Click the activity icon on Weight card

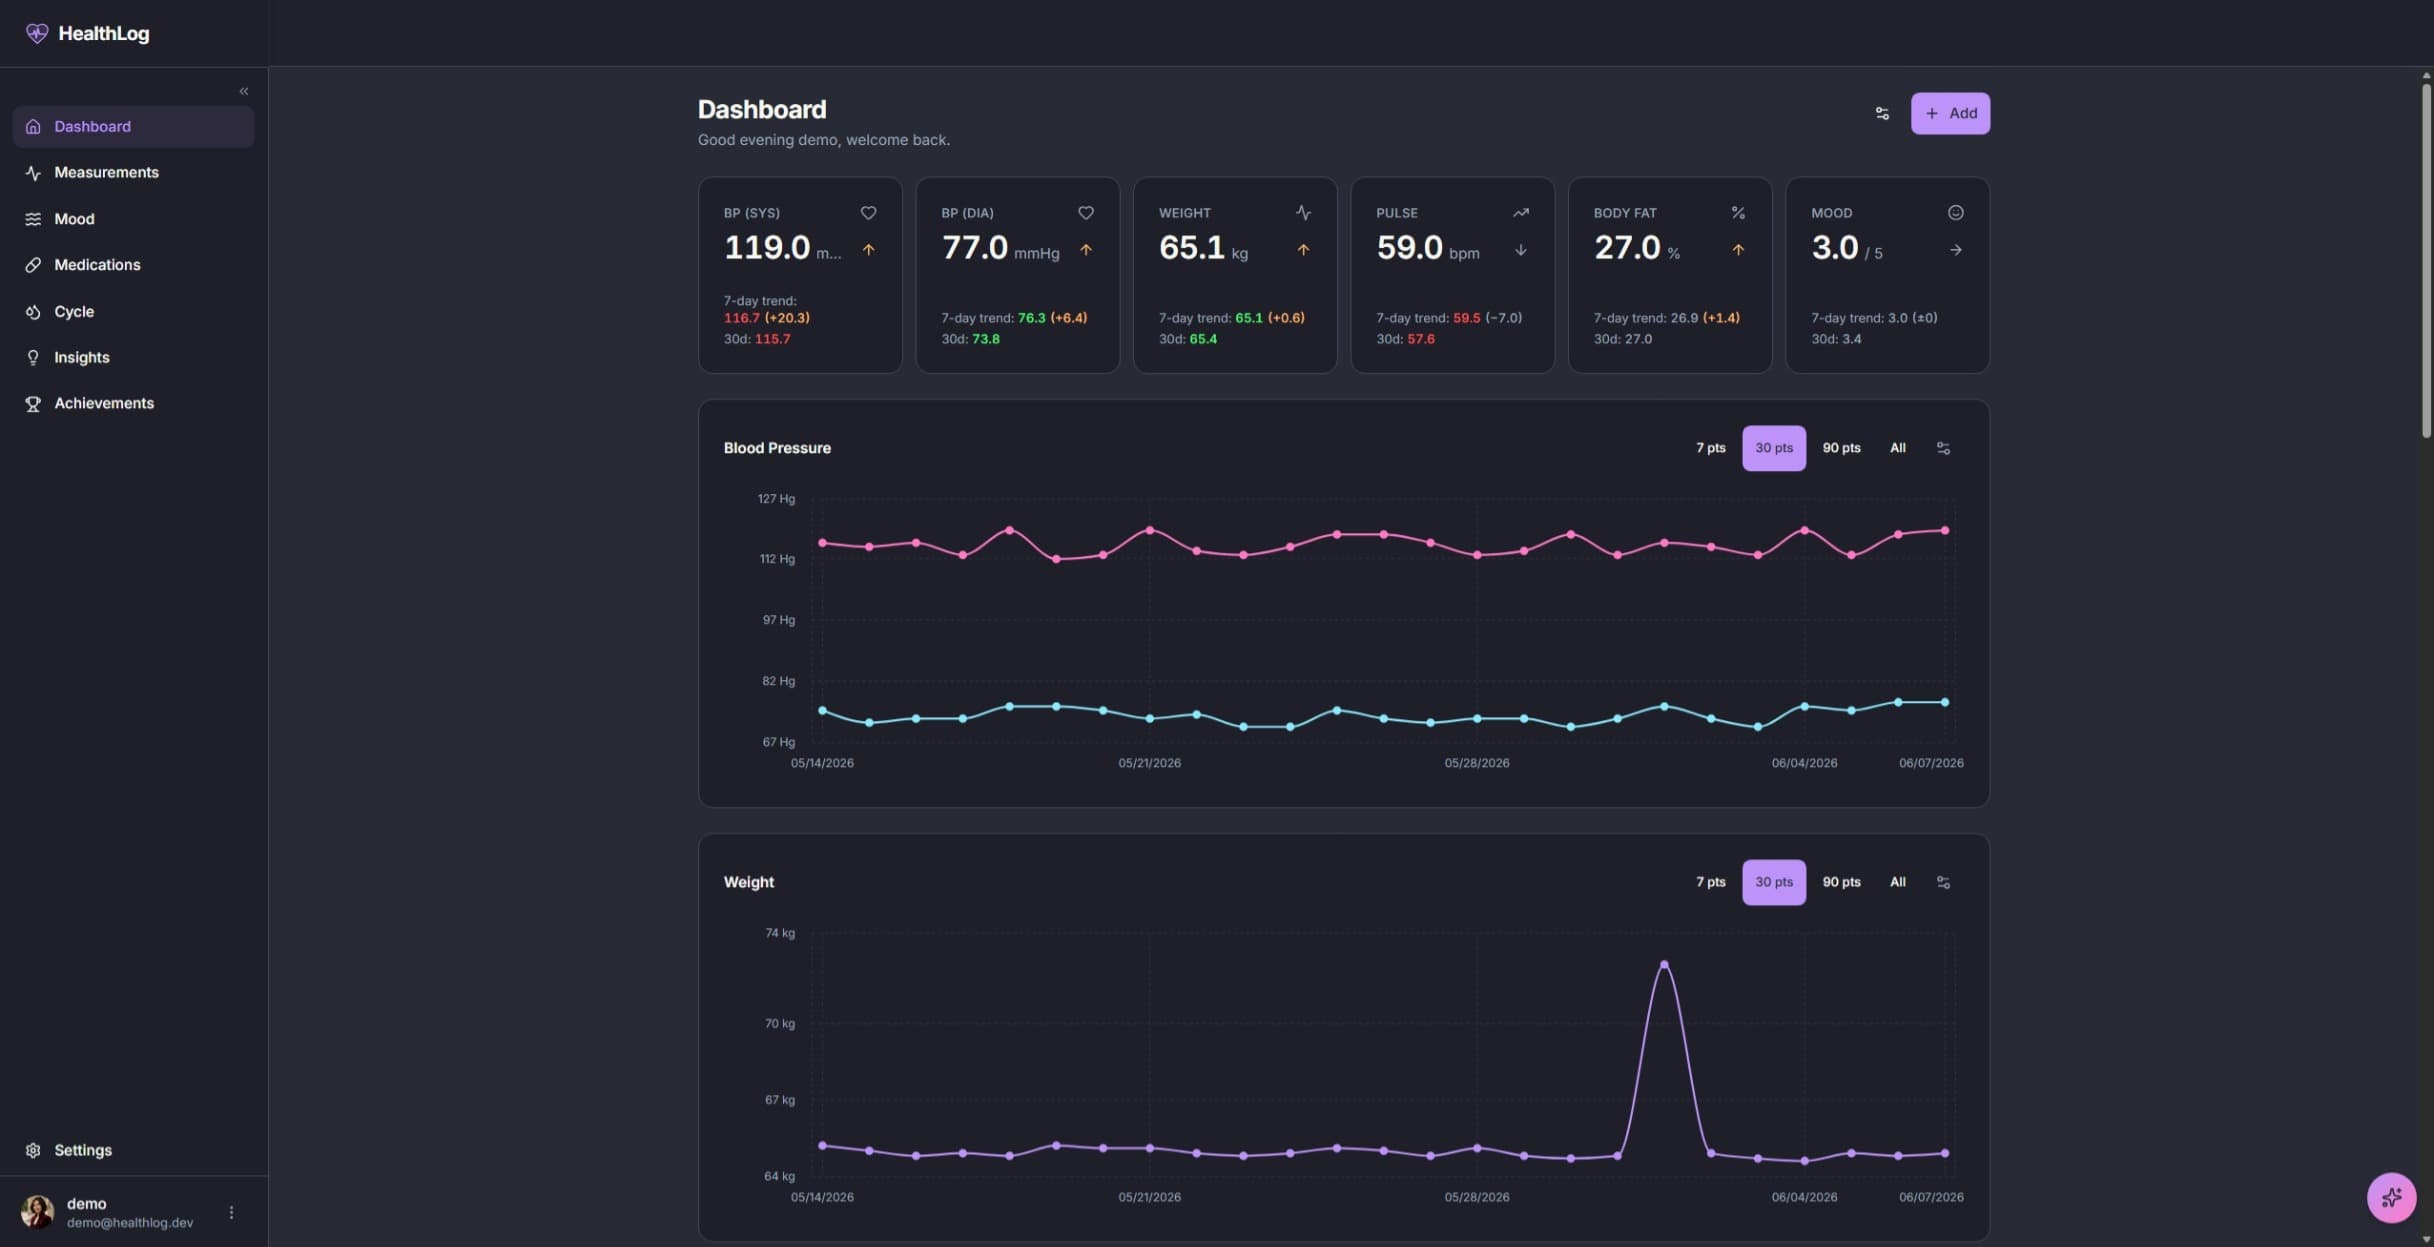point(1303,213)
